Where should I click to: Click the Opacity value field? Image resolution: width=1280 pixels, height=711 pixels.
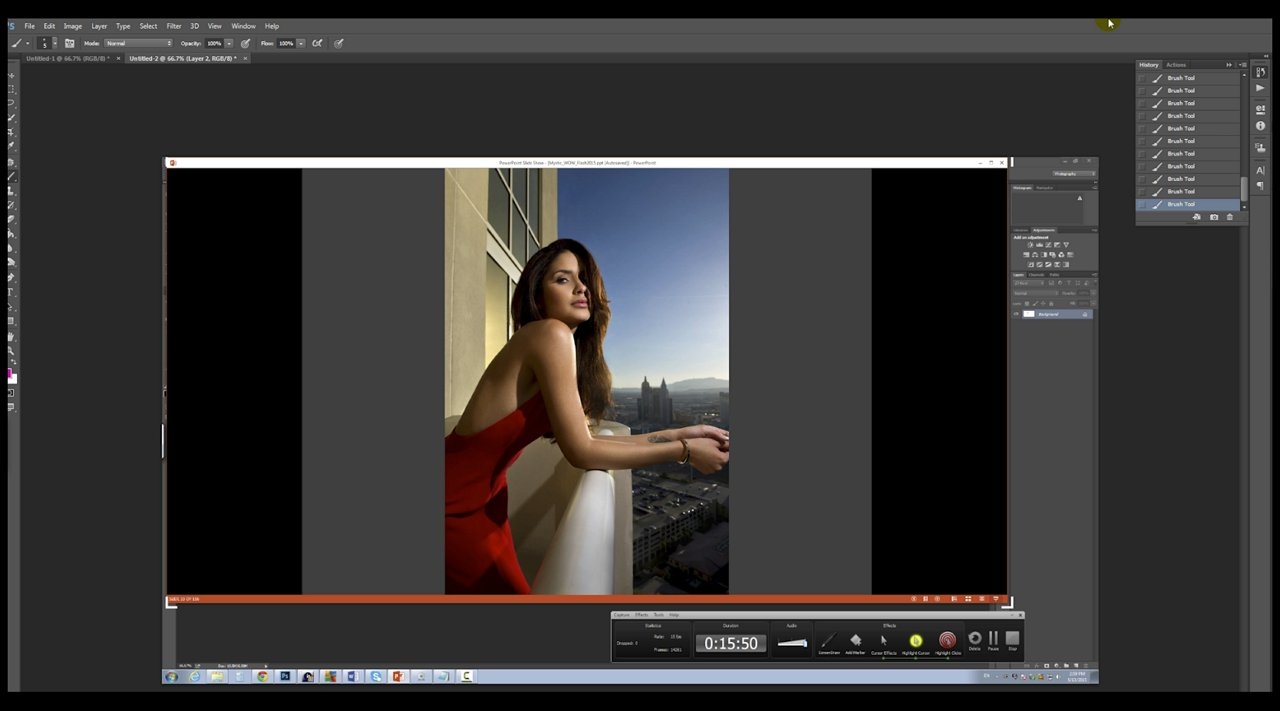pos(214,43)
